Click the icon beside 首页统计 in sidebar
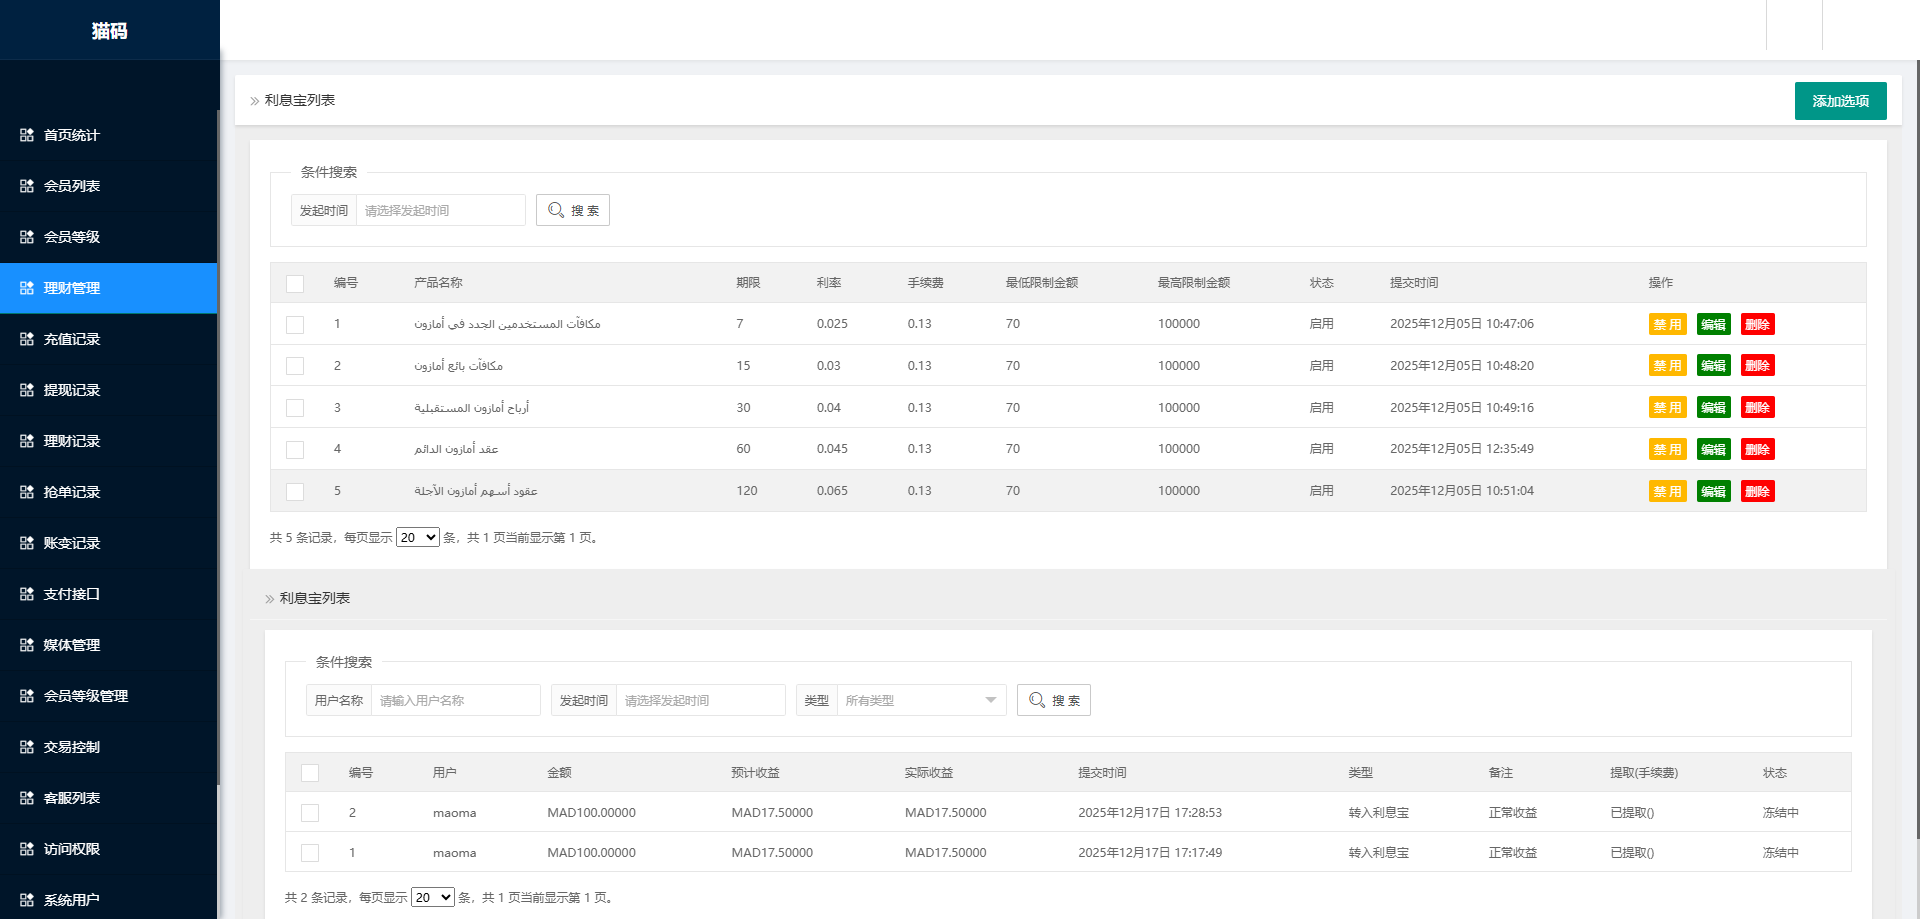Screen dimensions: 1920x919 coord(27,135)
